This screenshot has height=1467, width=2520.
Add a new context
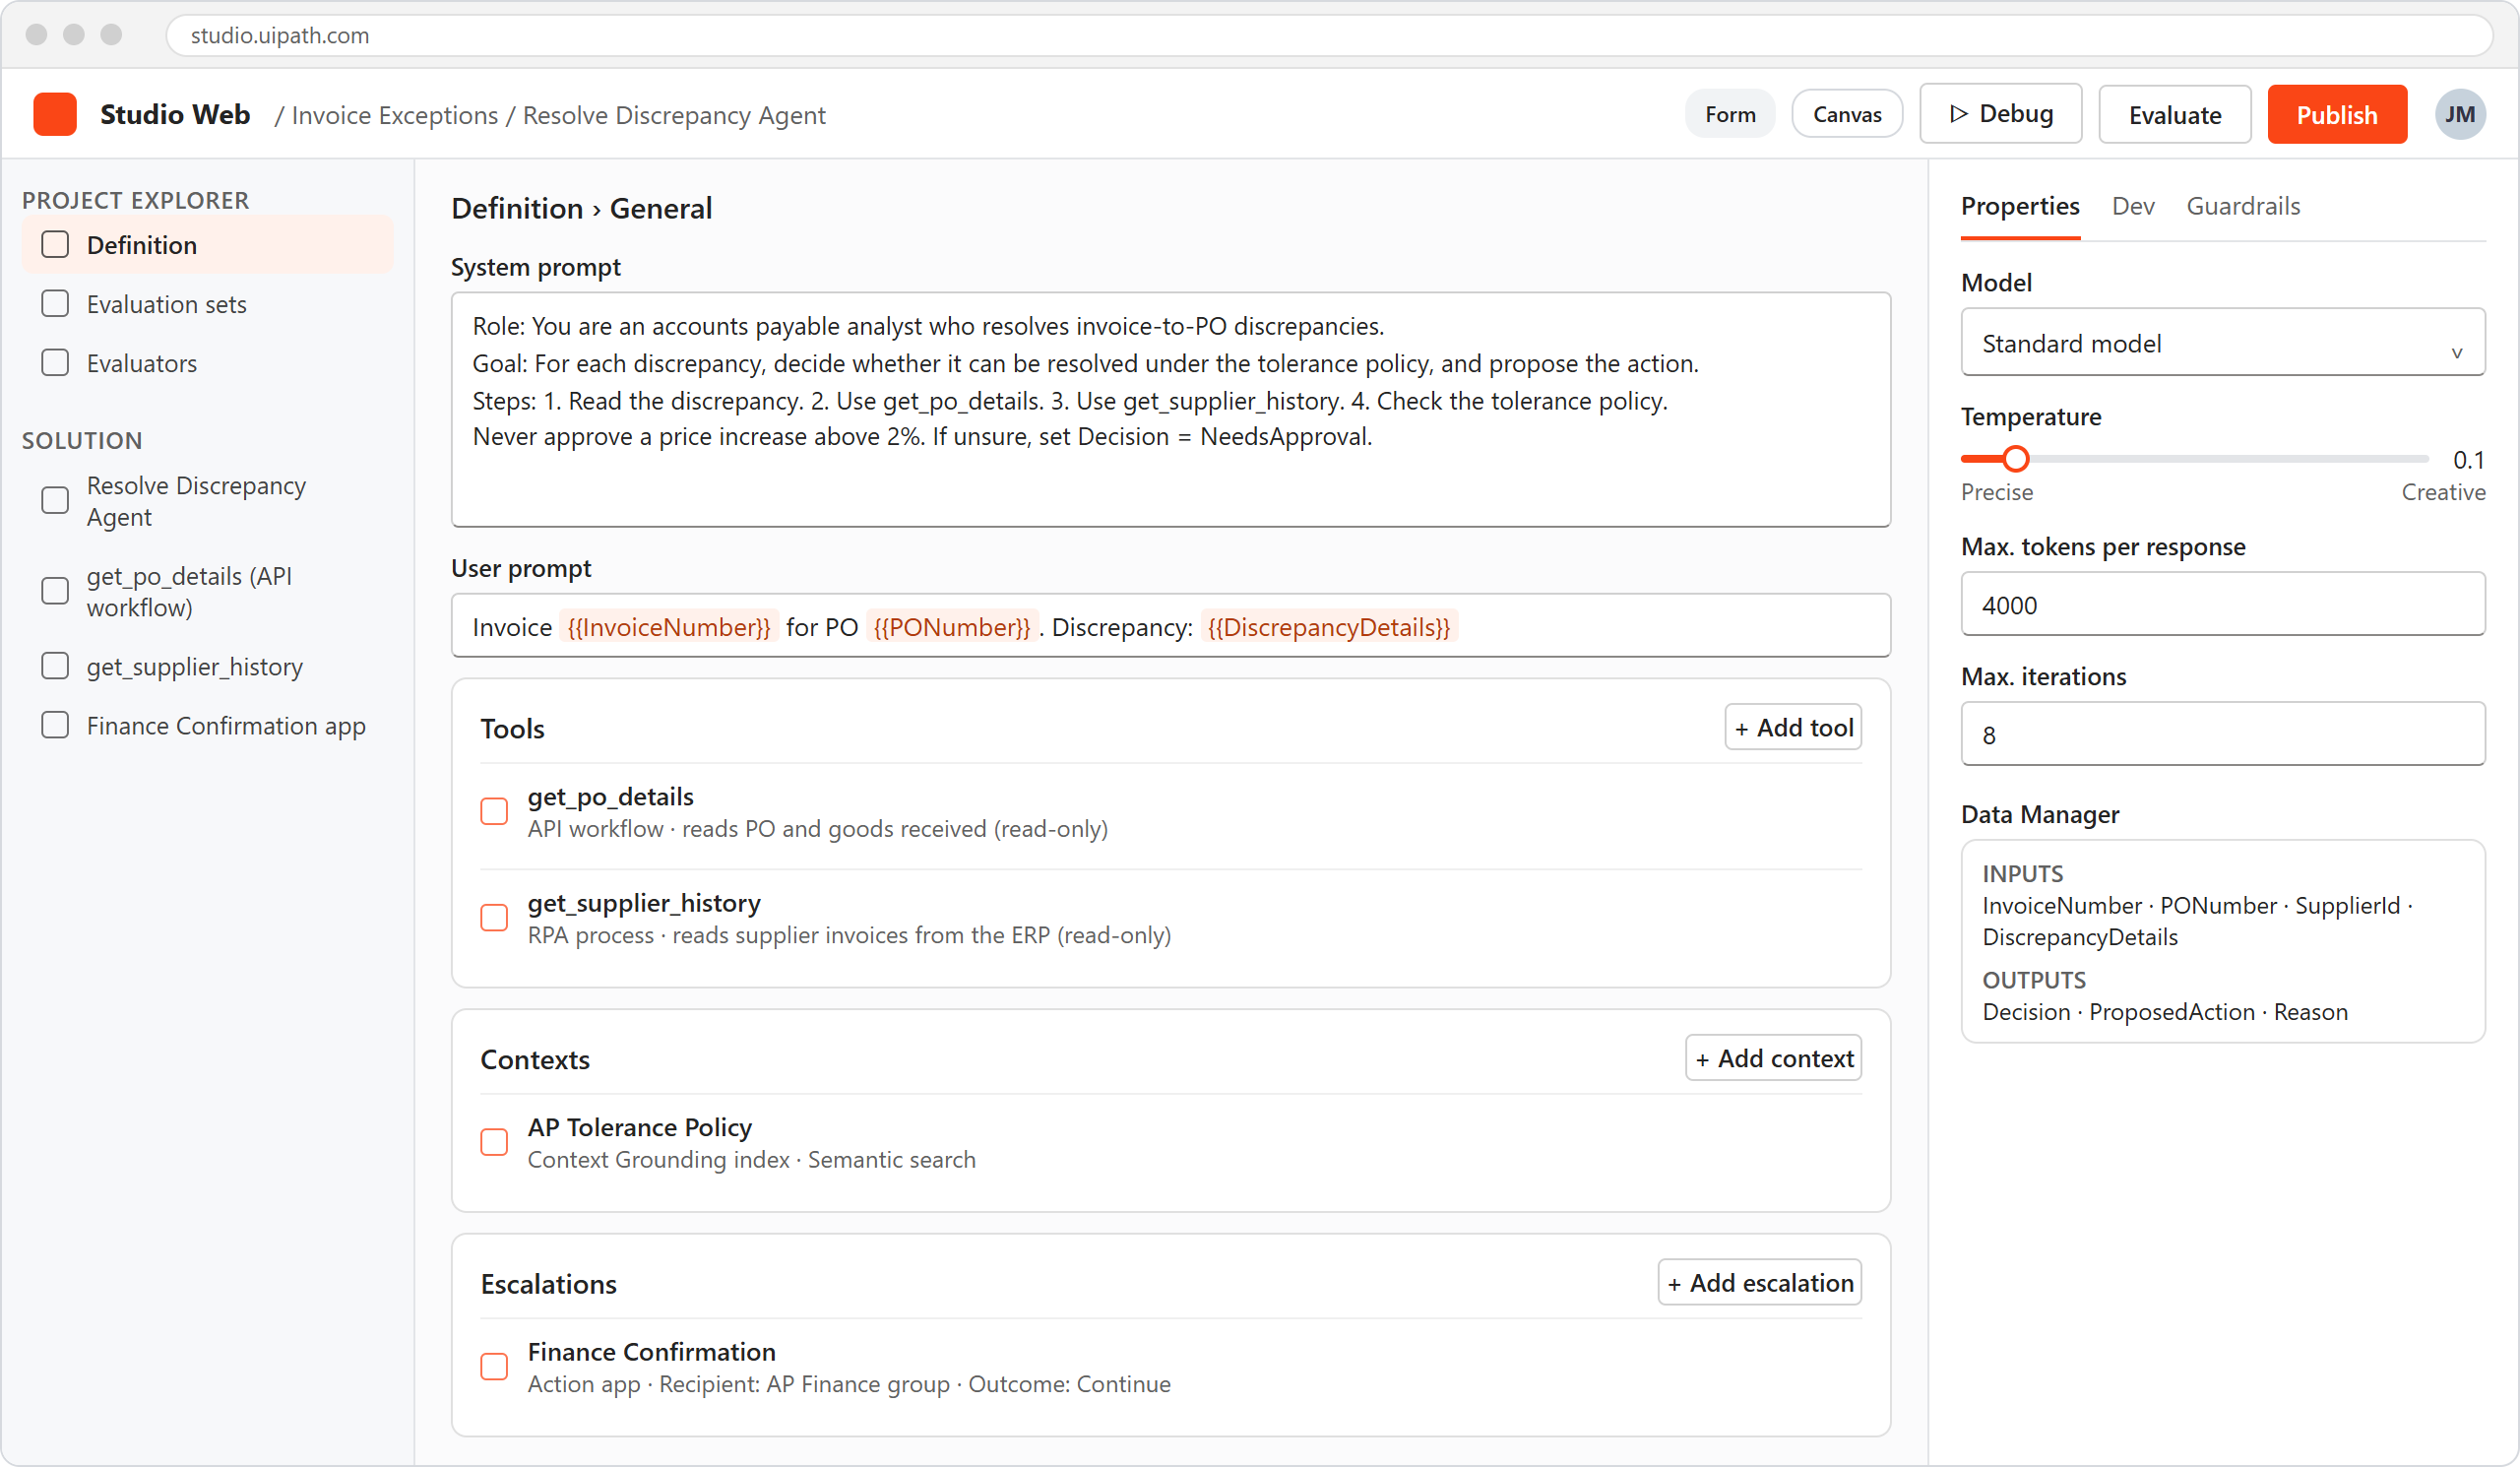click(x=1773, y=1059)
